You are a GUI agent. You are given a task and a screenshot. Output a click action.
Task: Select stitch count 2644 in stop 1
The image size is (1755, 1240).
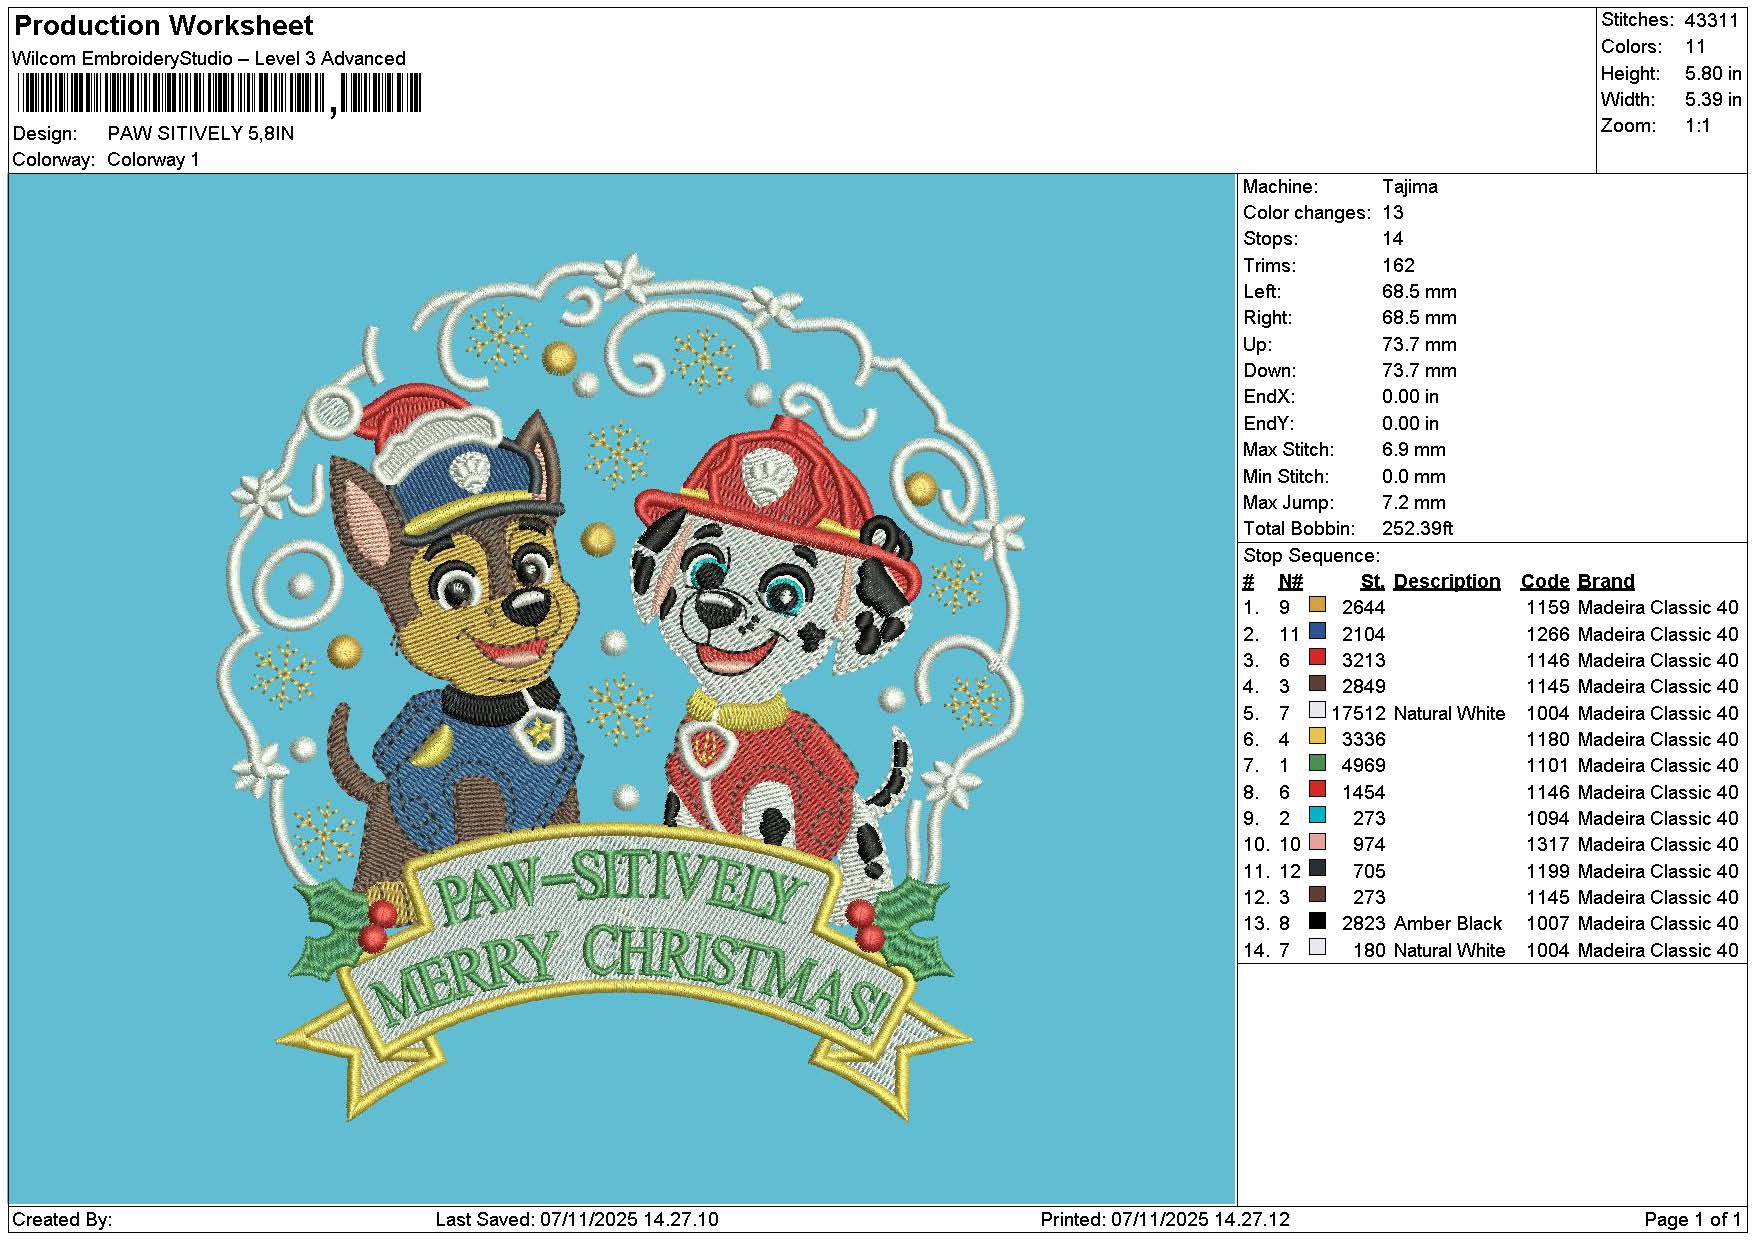coord(1364,608)
